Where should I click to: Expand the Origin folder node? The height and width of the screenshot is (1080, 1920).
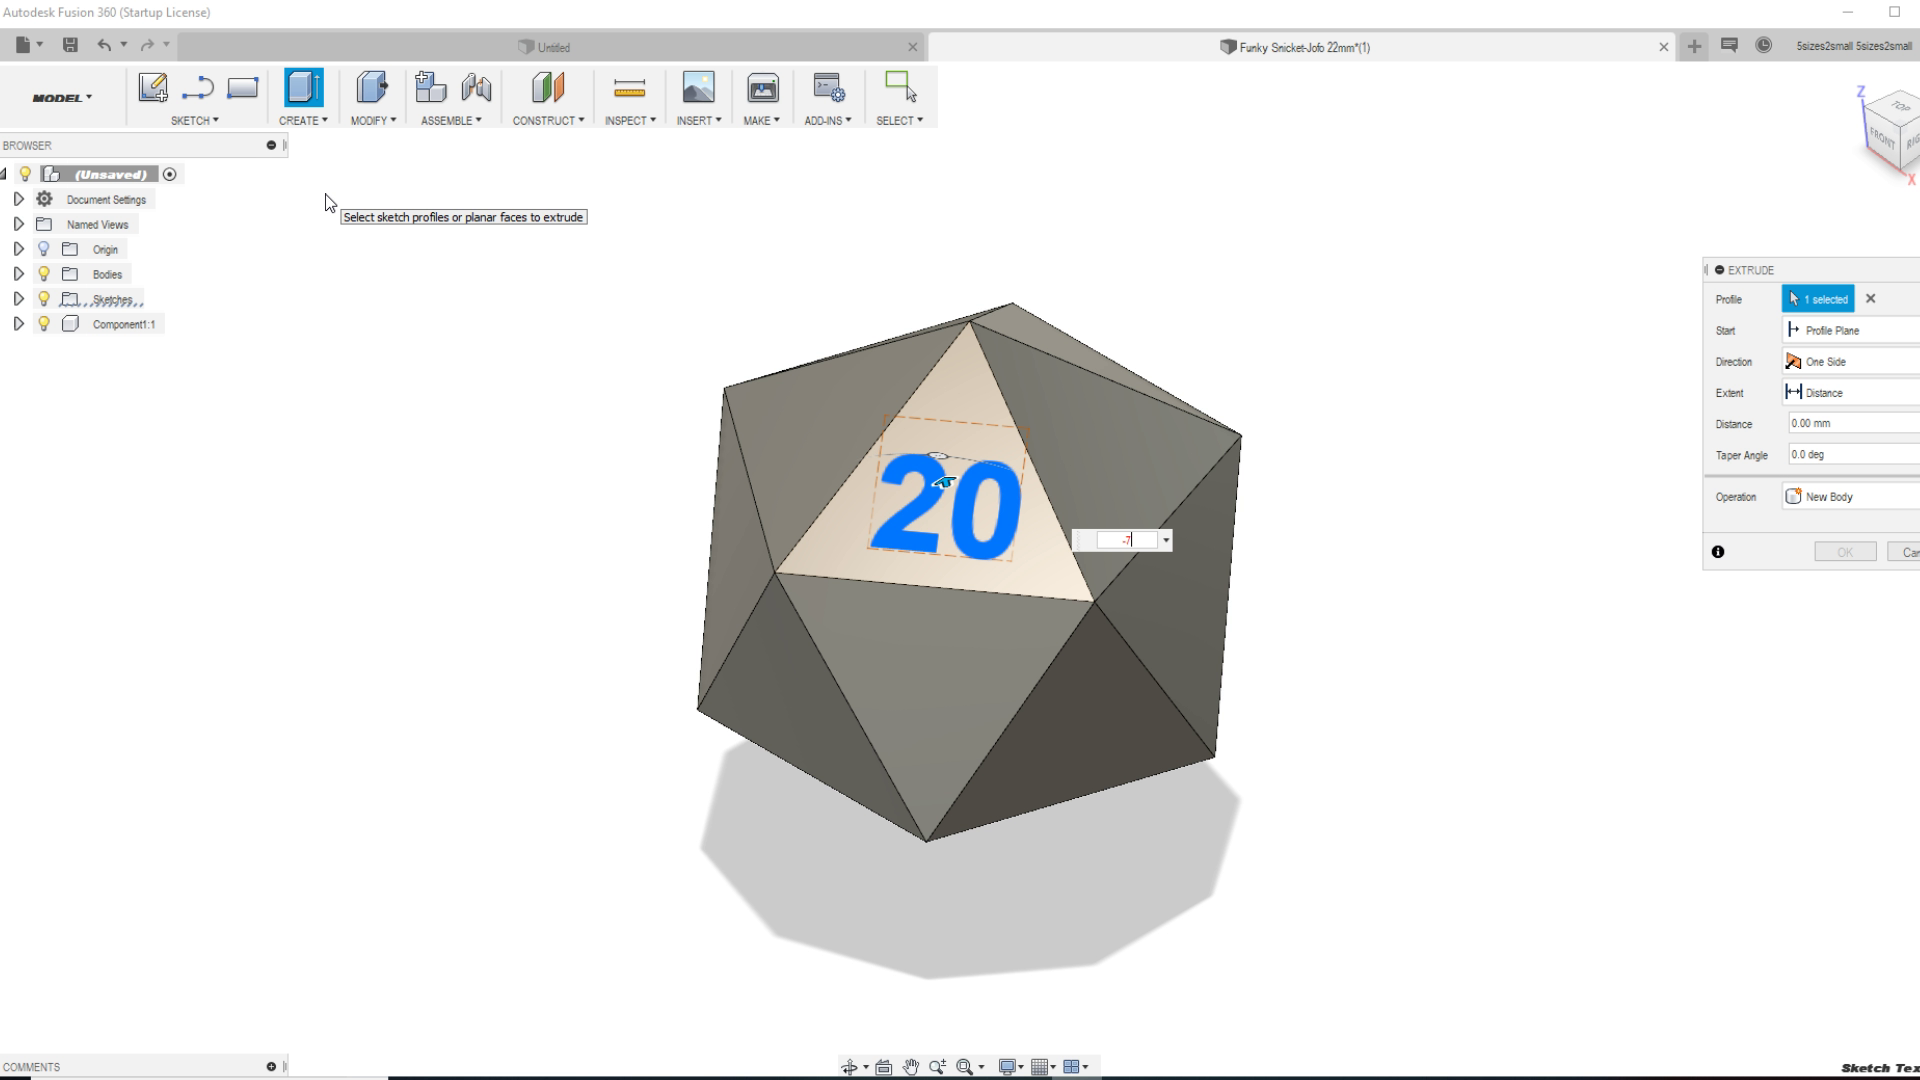coord(18,249)
